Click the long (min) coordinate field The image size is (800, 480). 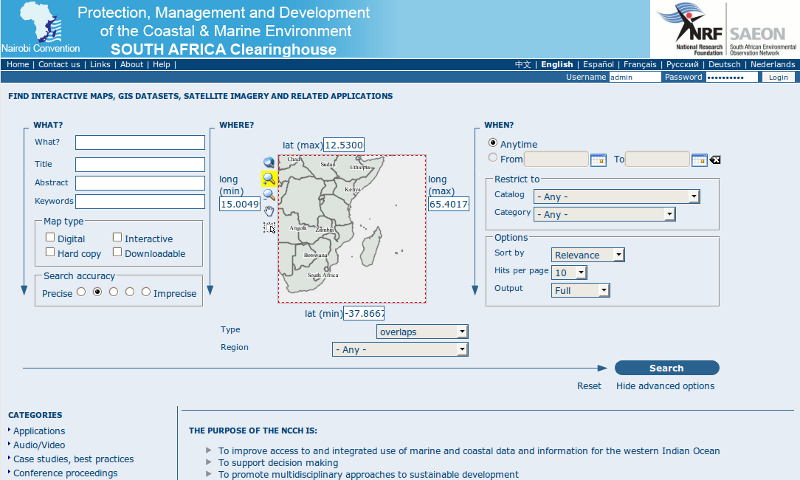pyautogui.click(x=240, y=204)
